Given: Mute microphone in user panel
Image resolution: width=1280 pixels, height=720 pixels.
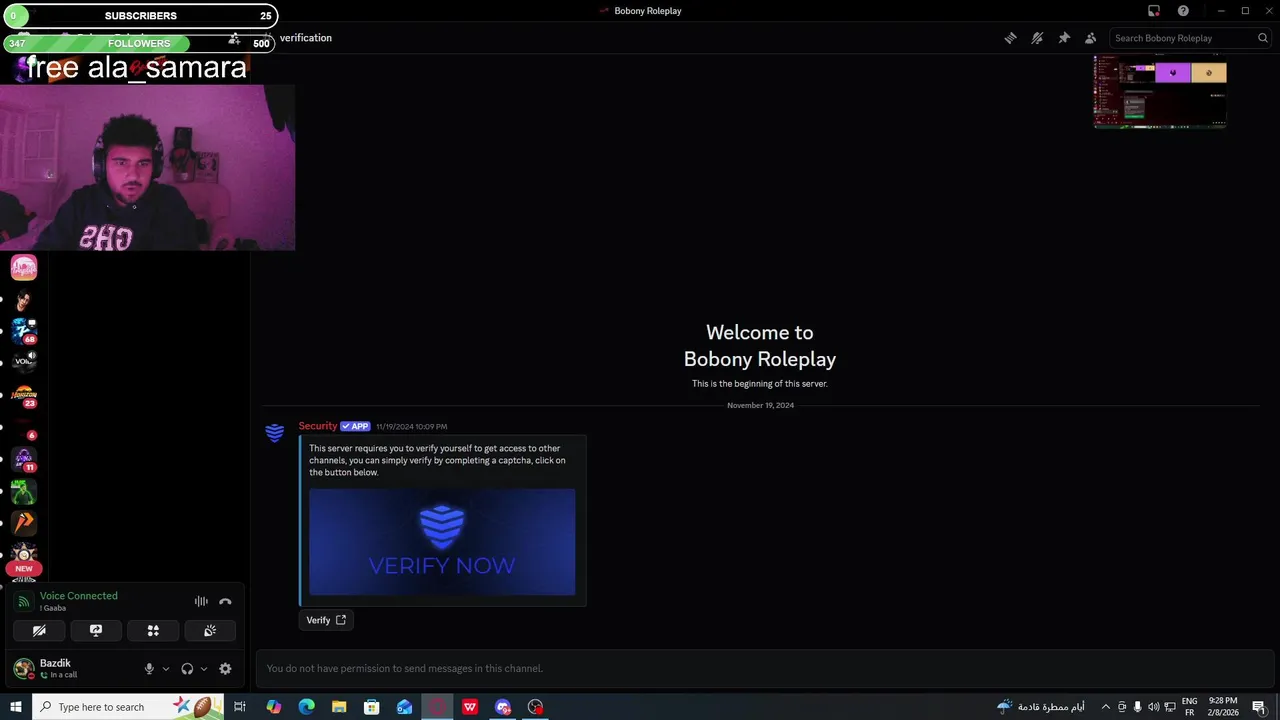Looking at the screenshot, I should coord(149,669).
